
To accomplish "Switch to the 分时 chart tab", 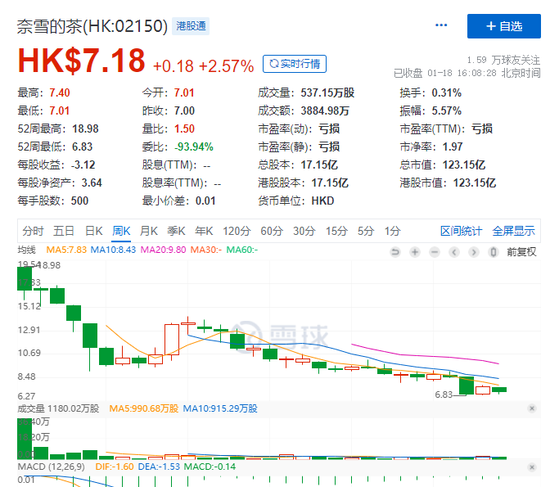I will (x=33, y=231).
